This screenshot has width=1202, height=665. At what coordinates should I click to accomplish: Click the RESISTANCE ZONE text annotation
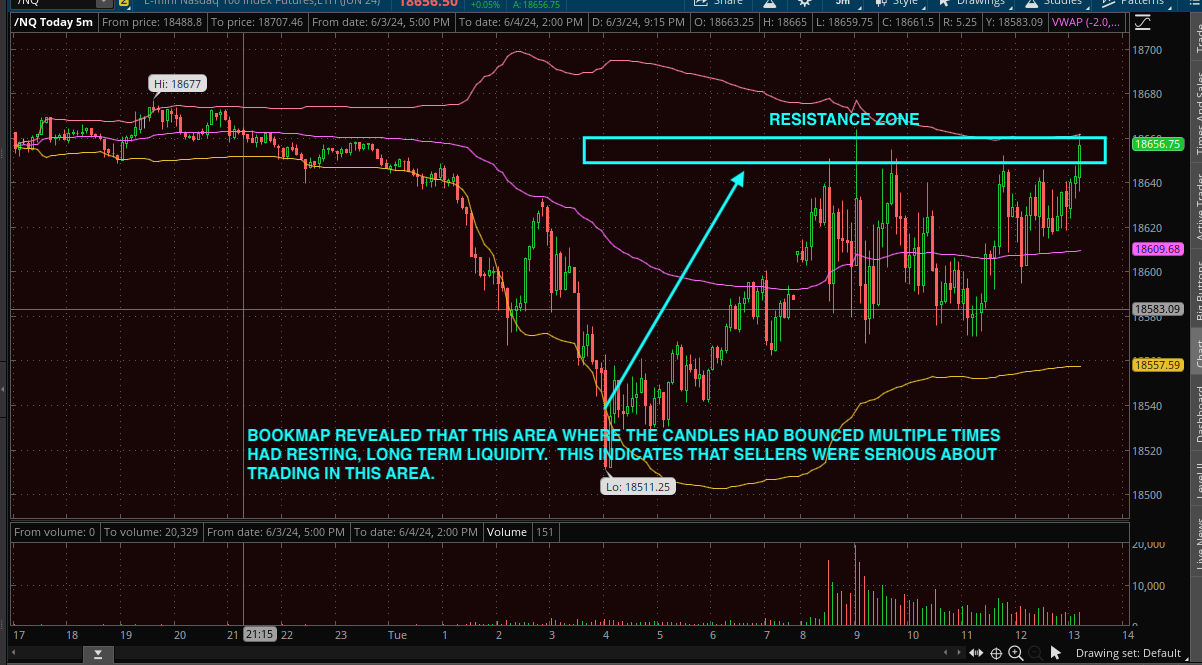[x=844, y=120]
